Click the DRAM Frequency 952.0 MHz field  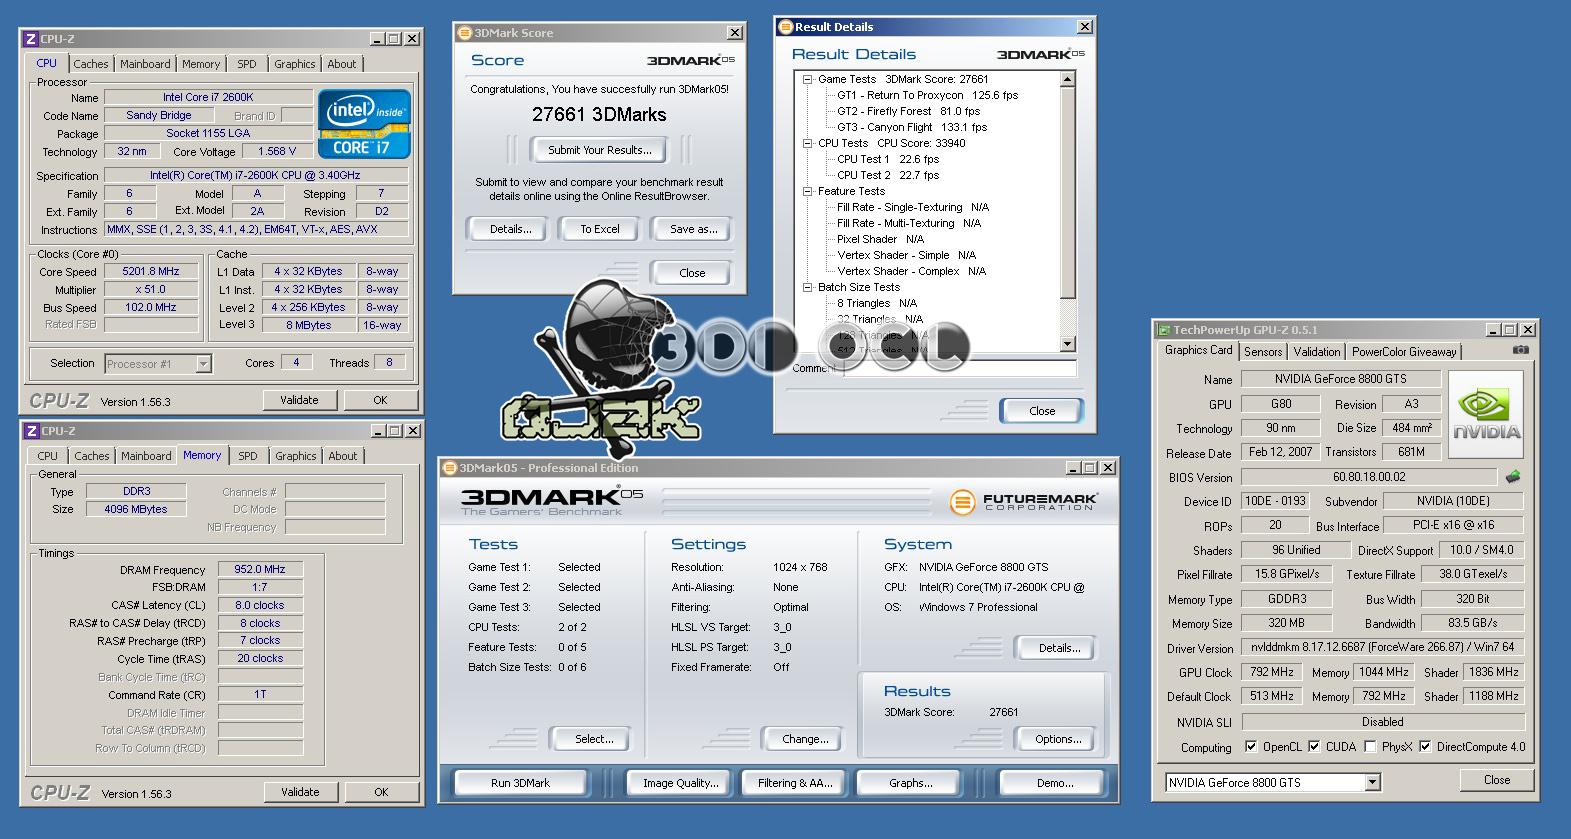tap(260, 569)
